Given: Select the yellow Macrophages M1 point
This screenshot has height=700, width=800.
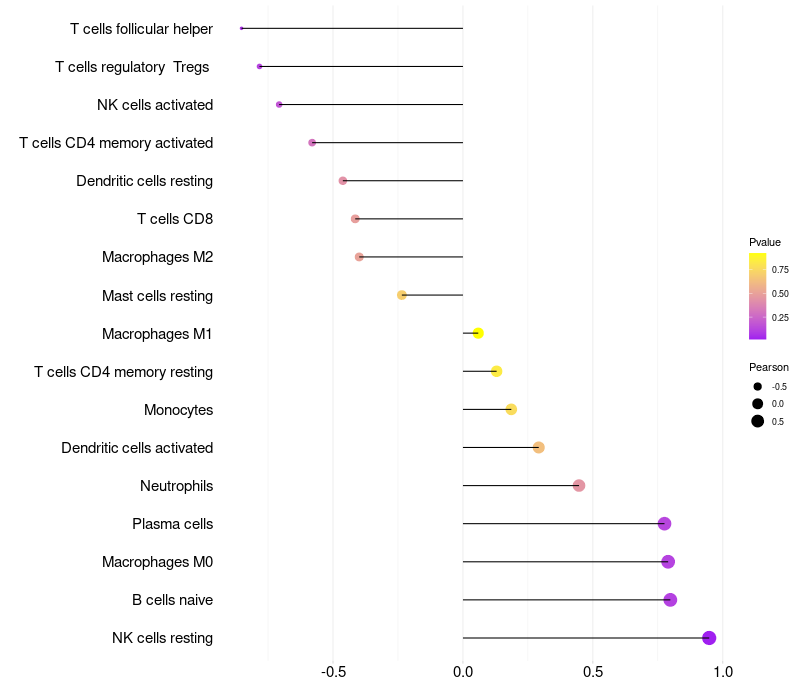Looking at the screenshot, I should click(478, 333).
